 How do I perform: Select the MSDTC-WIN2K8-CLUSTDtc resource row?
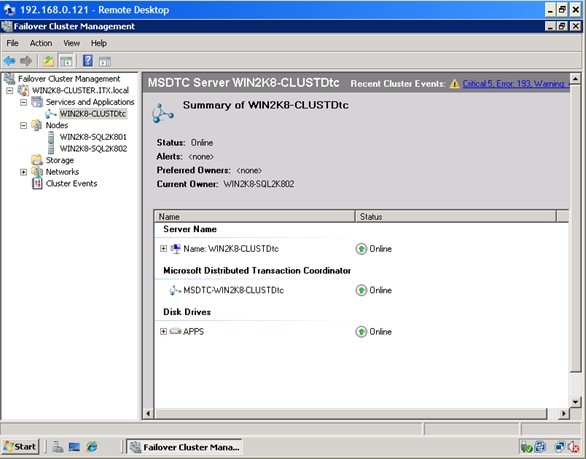coord(233,290)
